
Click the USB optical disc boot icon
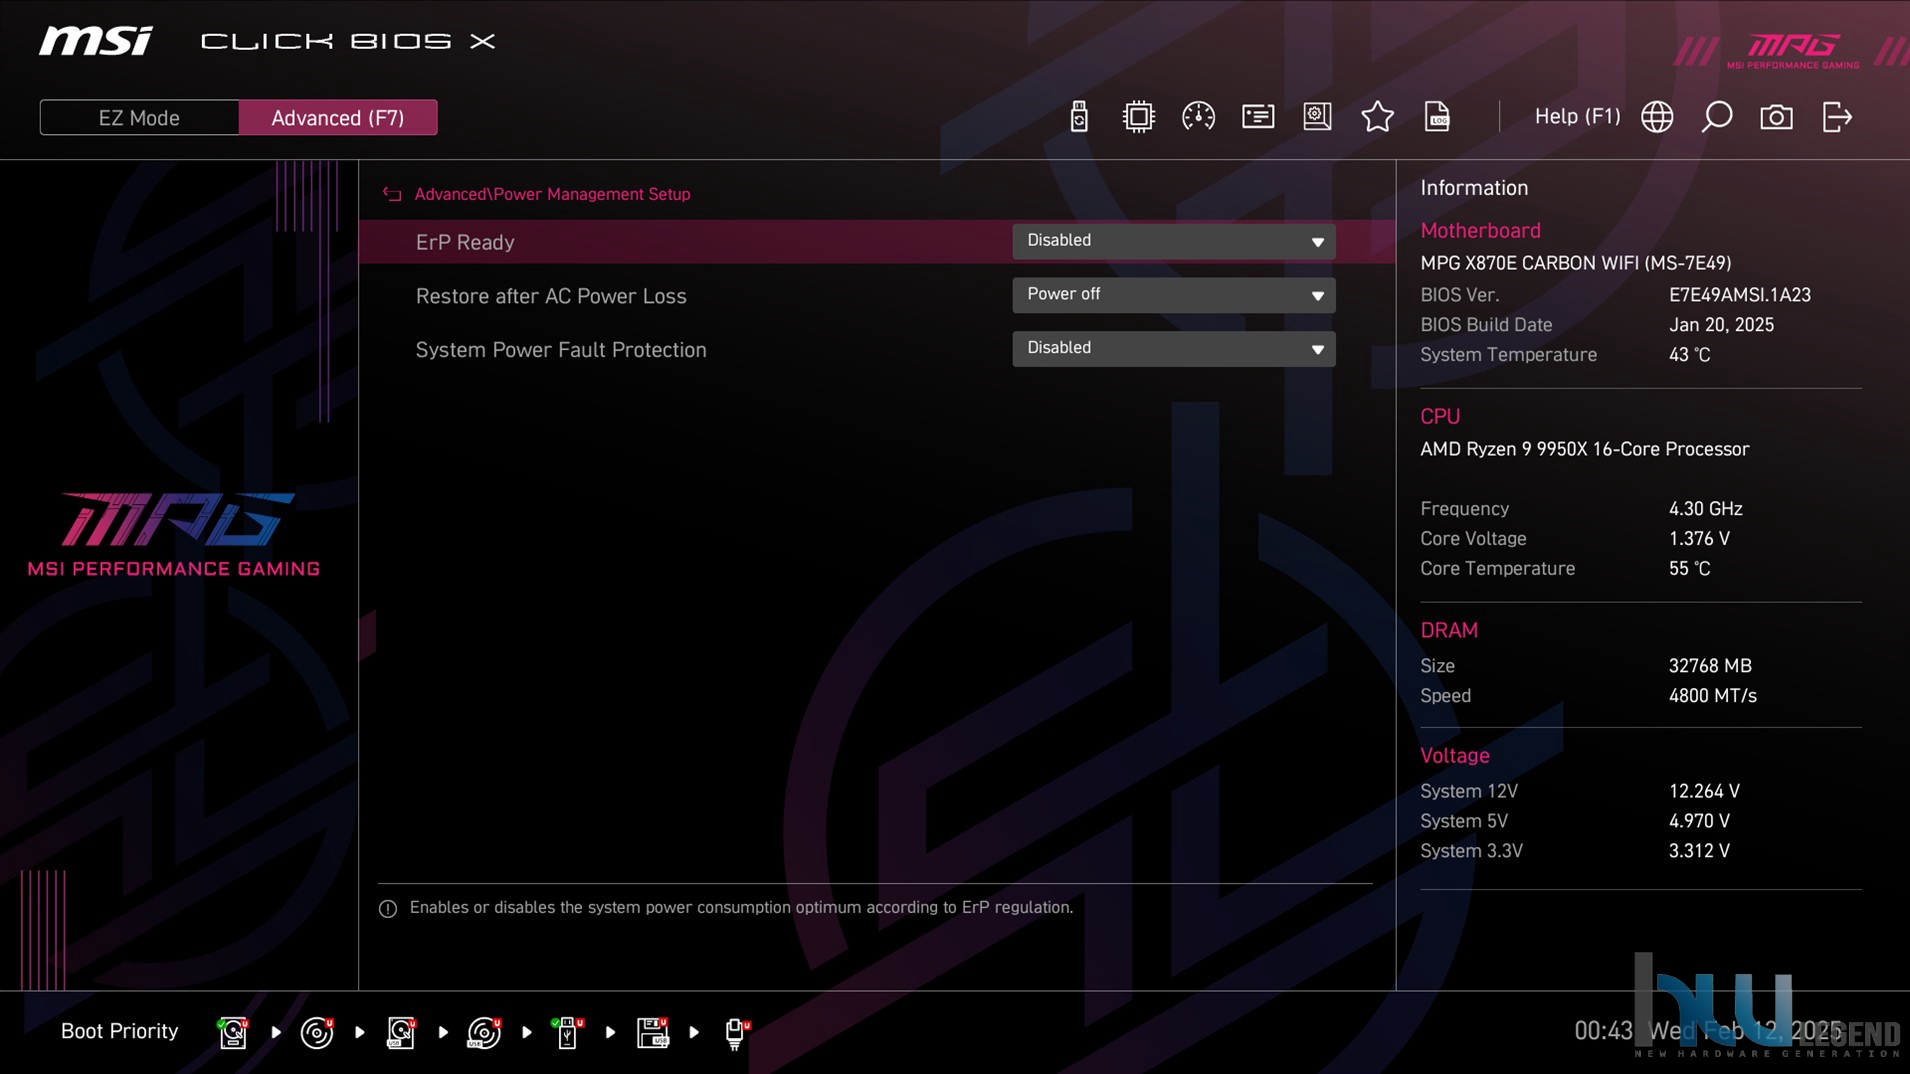[x=484, y=1032]
